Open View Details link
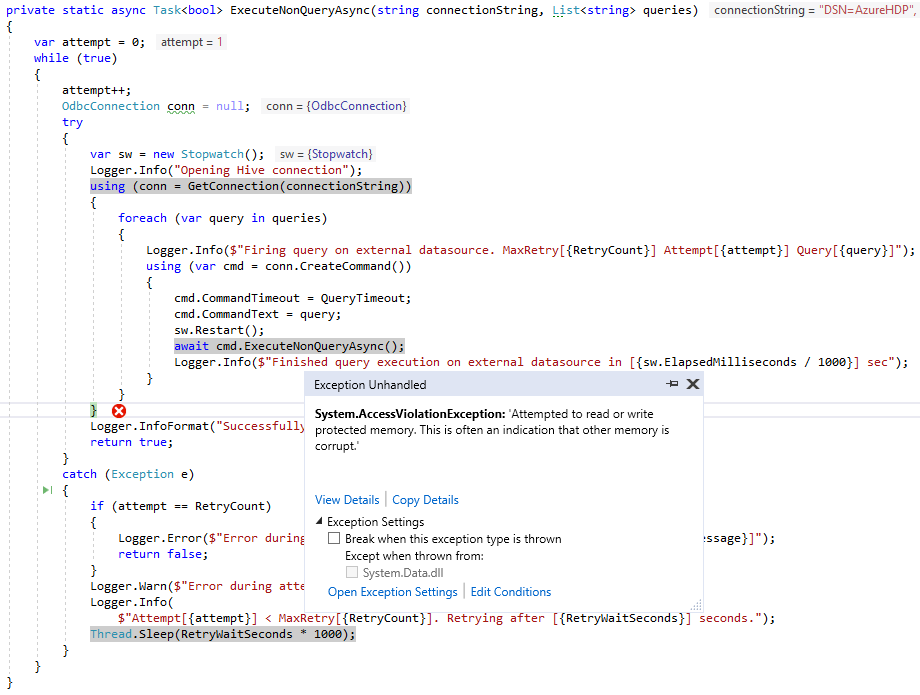 pos(347,500)
